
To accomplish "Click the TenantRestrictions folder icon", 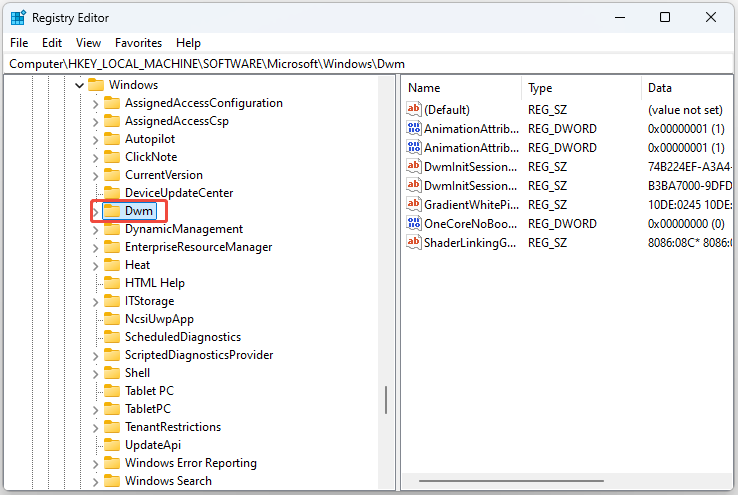I will [112, 426].
